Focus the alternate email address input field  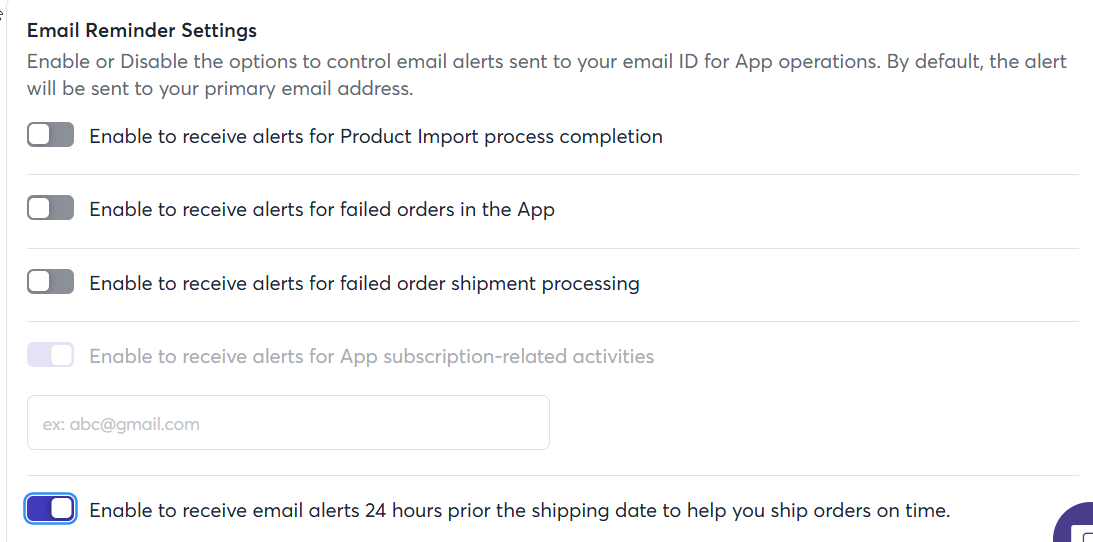(x=288, y=423)
